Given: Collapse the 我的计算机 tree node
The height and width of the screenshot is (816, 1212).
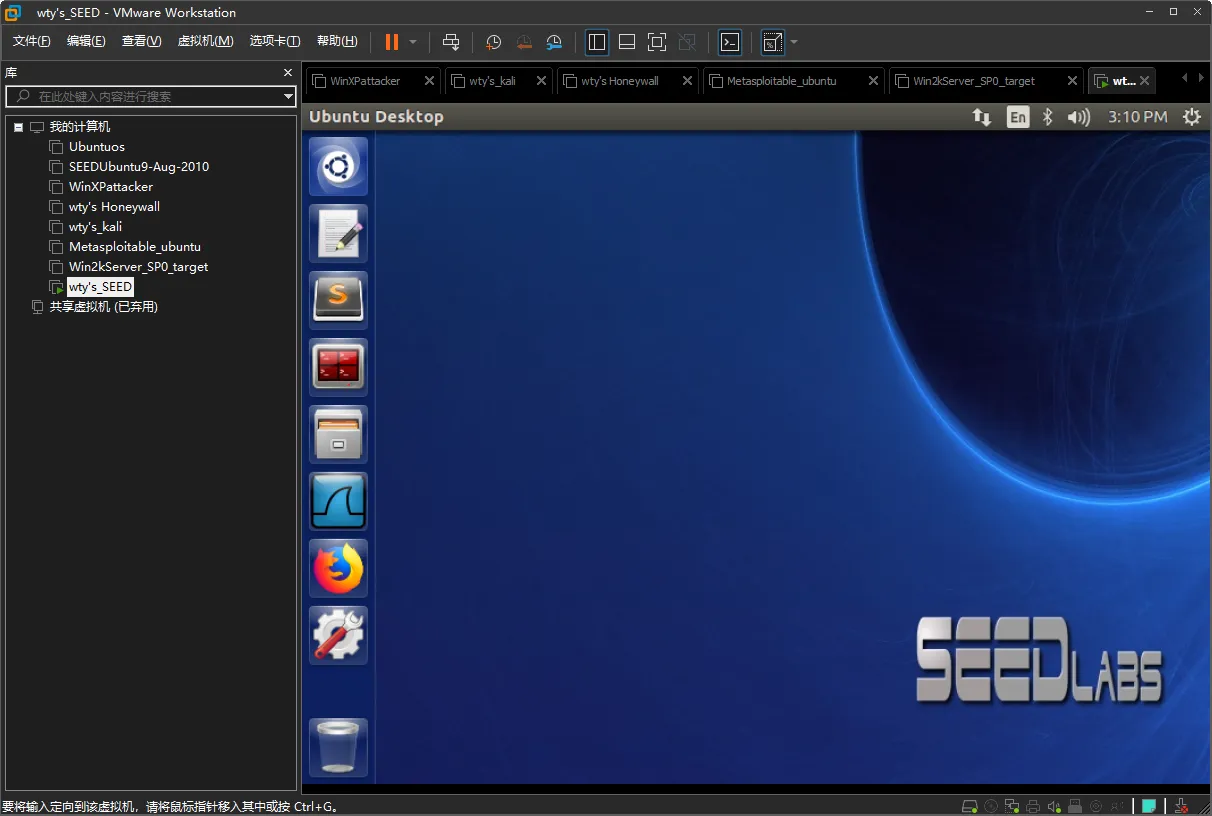Looking at the screenshot, I should tap(18, 127).
